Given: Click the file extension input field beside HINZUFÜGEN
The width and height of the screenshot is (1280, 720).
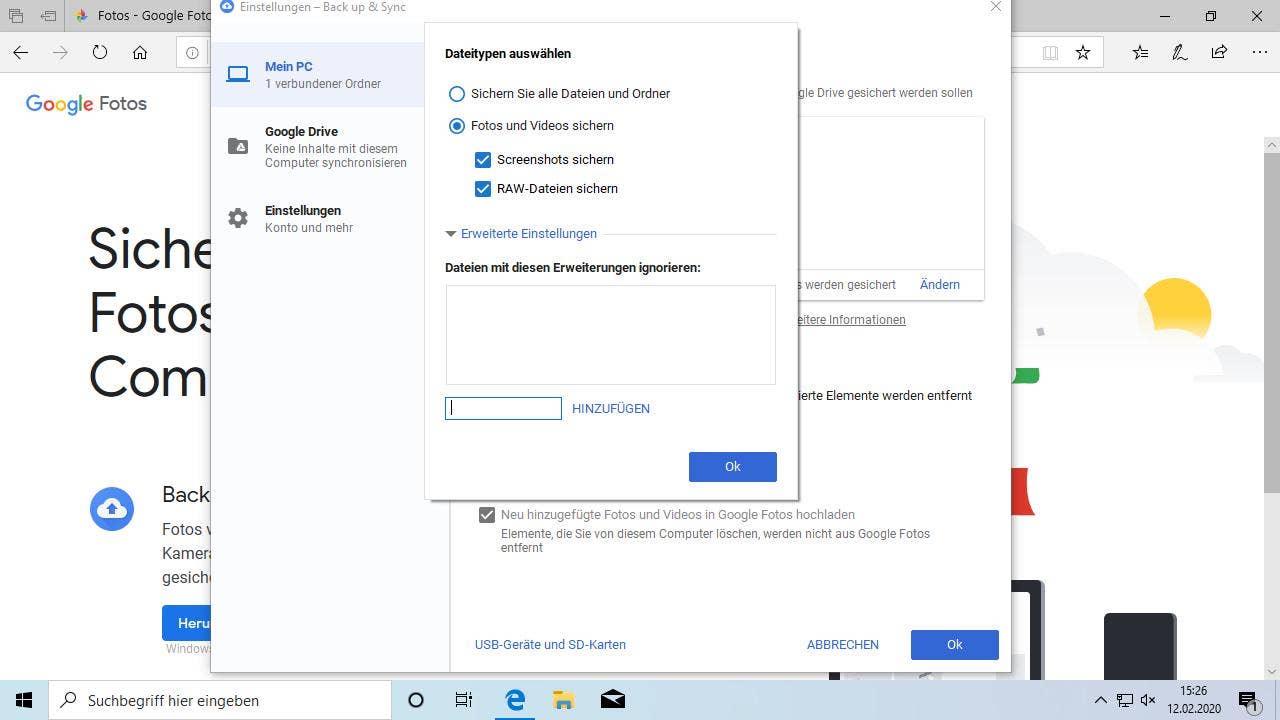Looking at the screenshot, I should [x=503, y=408].
